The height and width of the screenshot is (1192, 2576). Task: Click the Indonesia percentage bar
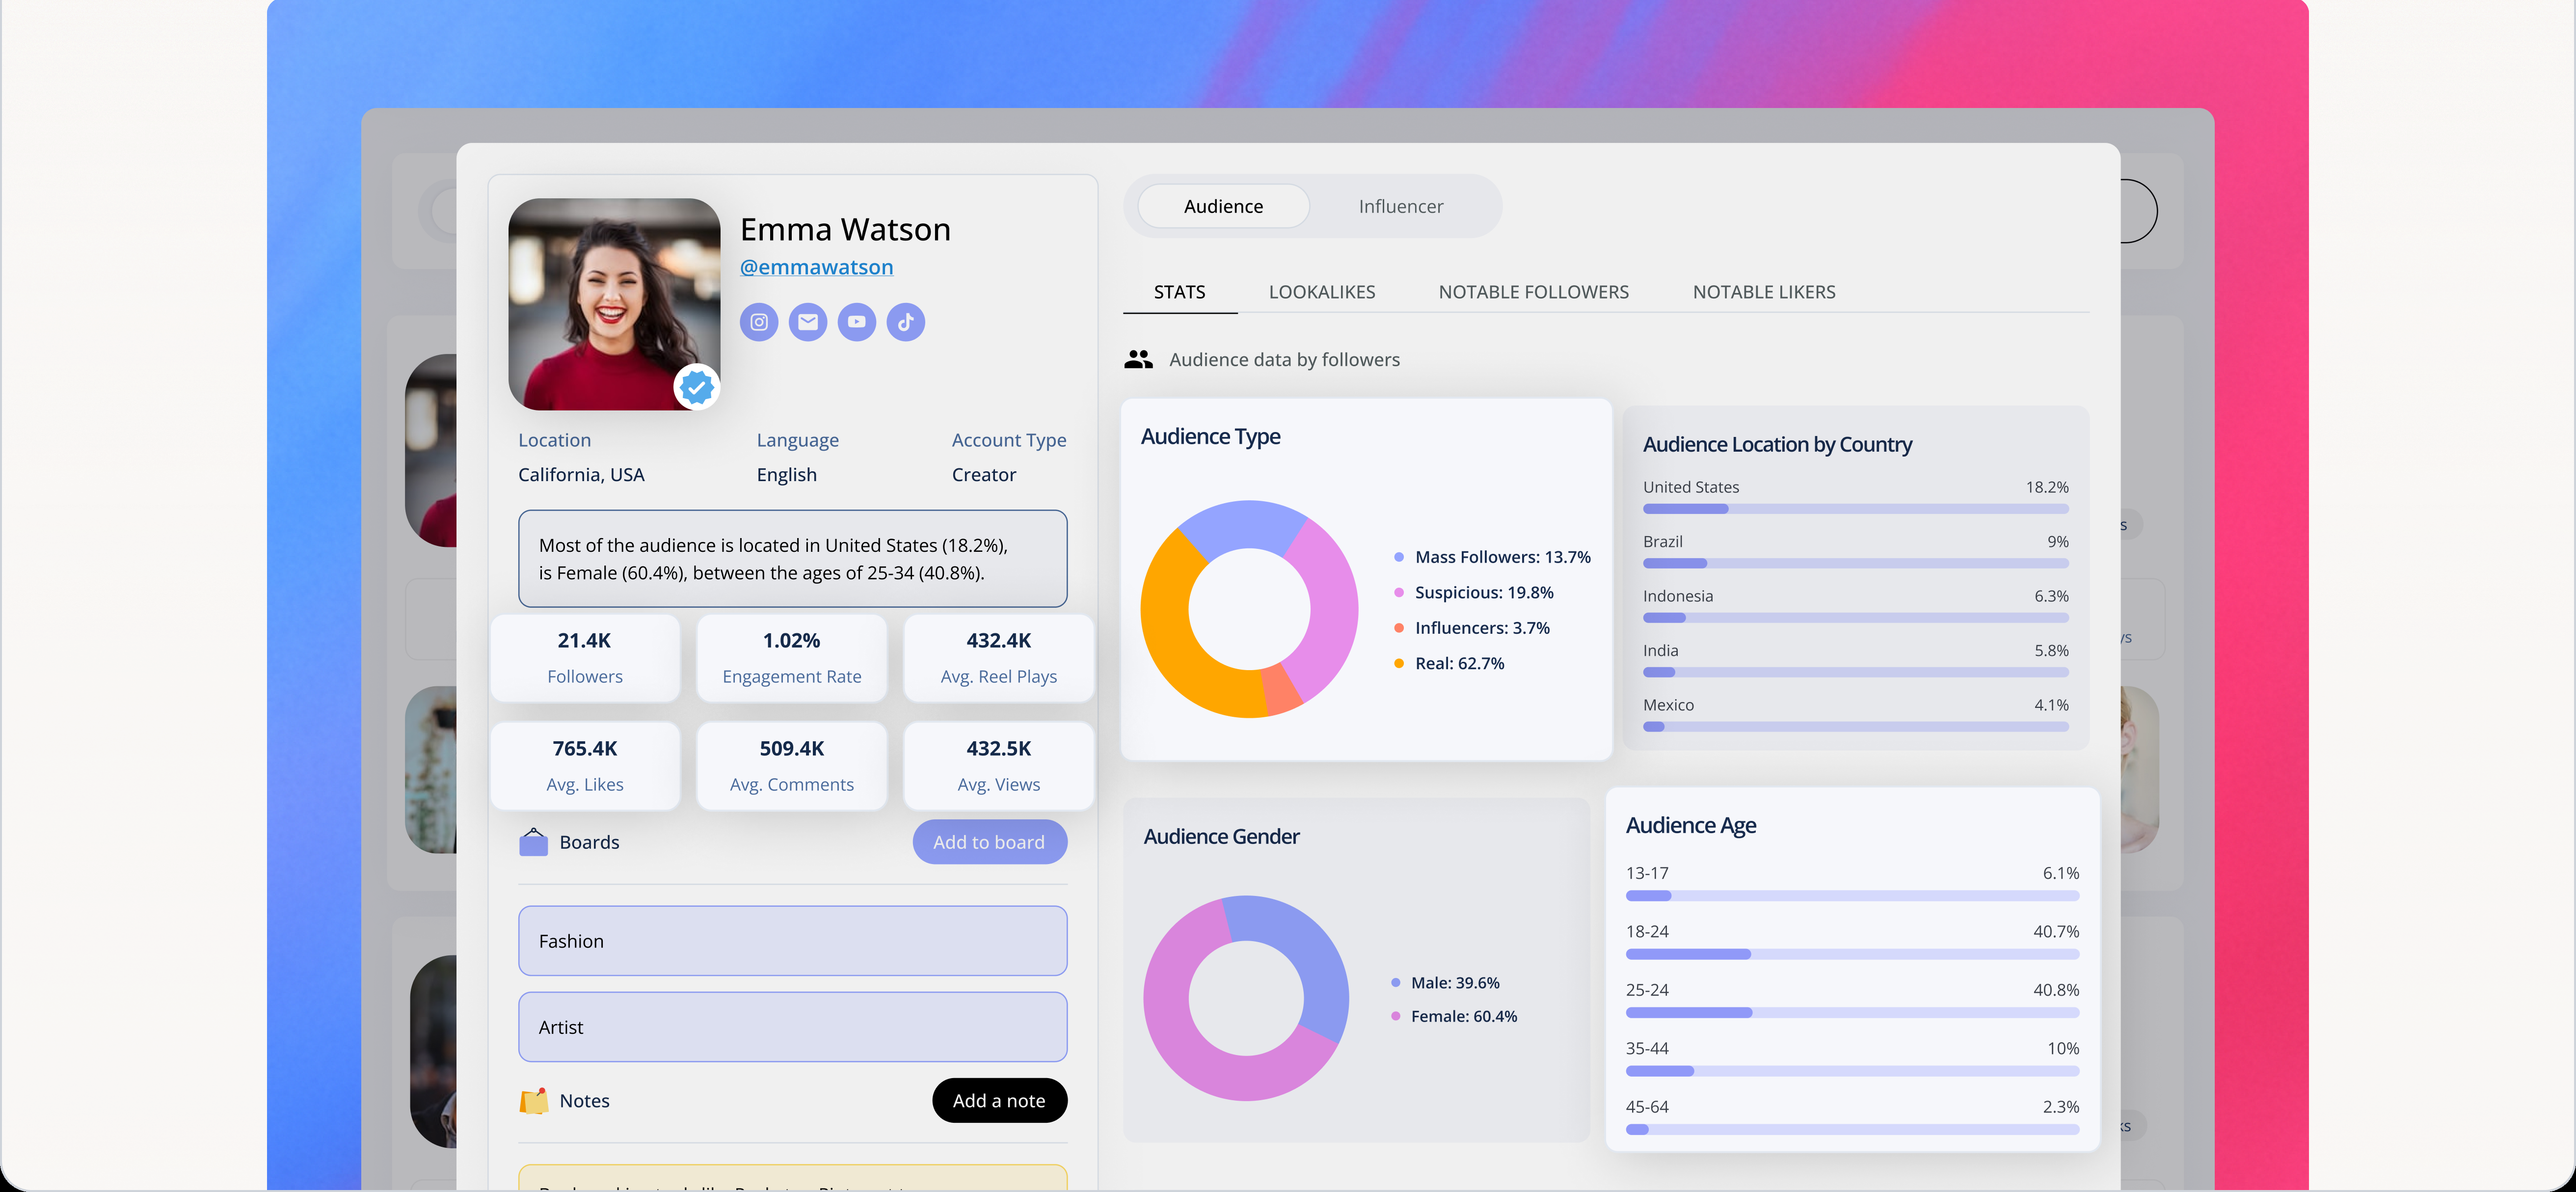point(1855,618)
